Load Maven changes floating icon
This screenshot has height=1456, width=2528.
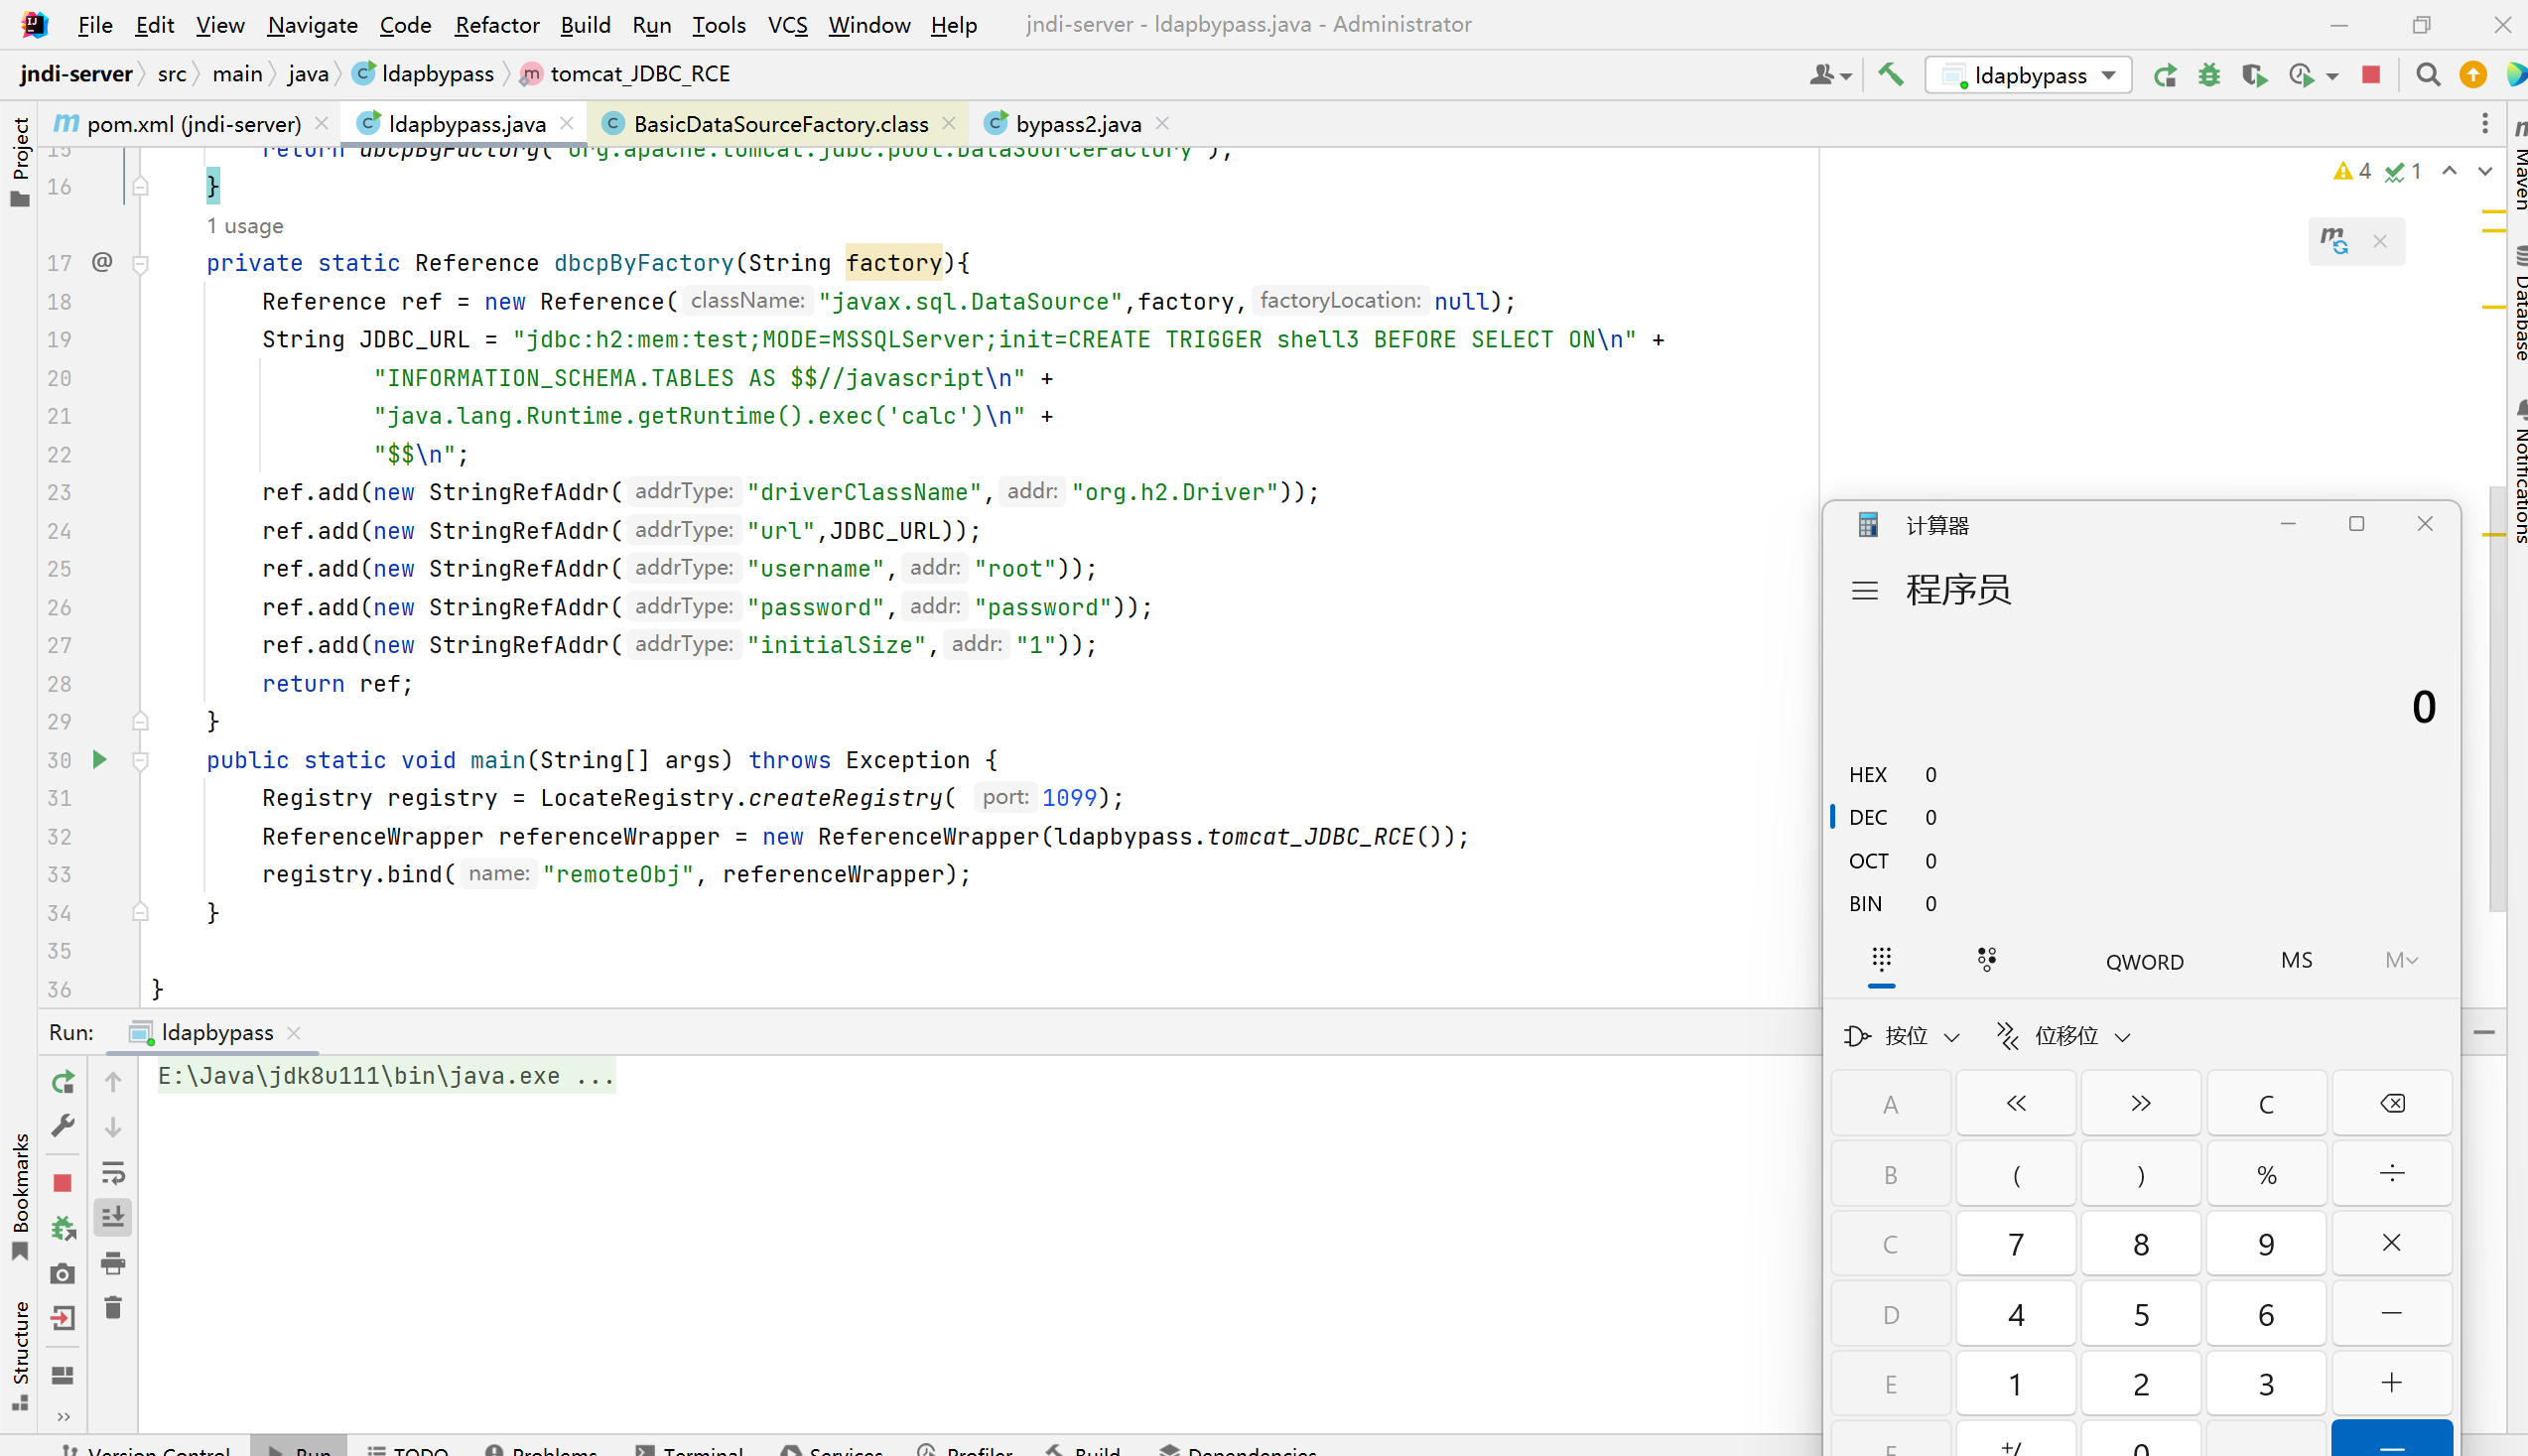(x=2334, y=240)
